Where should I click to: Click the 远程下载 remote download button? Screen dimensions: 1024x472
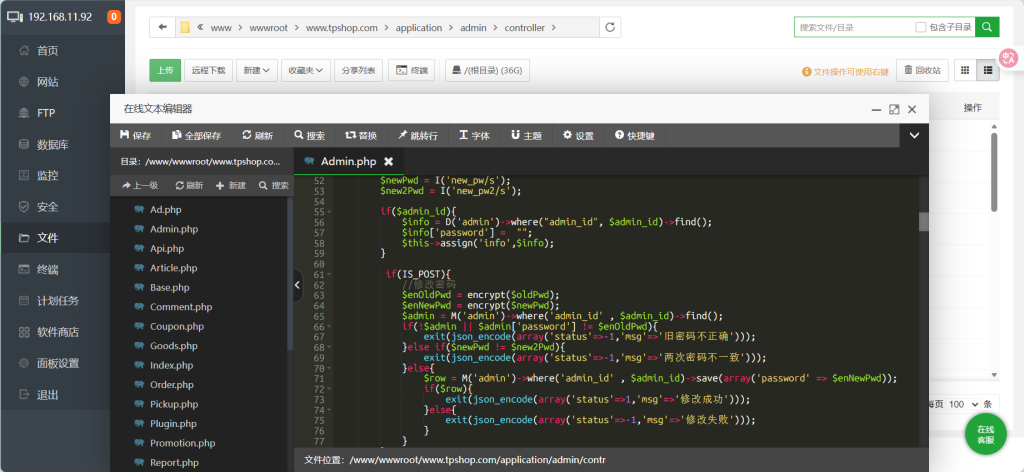point(209,70)
